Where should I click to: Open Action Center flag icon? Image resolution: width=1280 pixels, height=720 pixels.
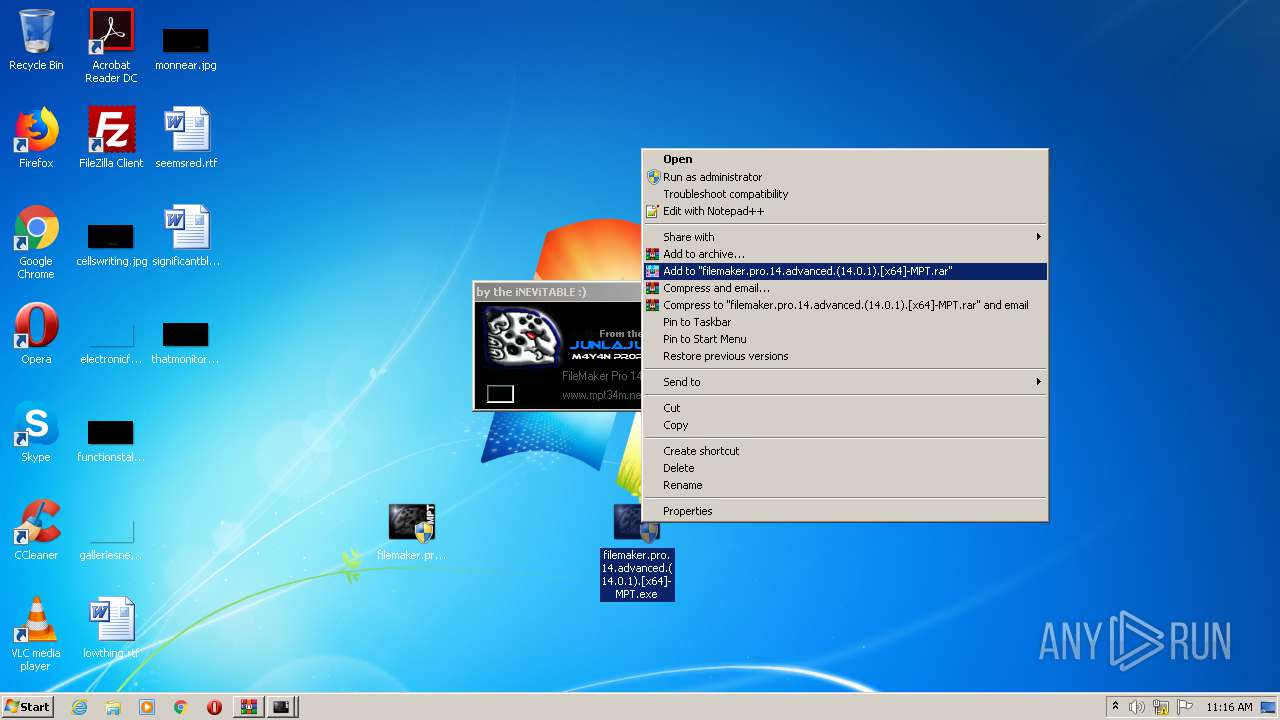(1184, 707)
